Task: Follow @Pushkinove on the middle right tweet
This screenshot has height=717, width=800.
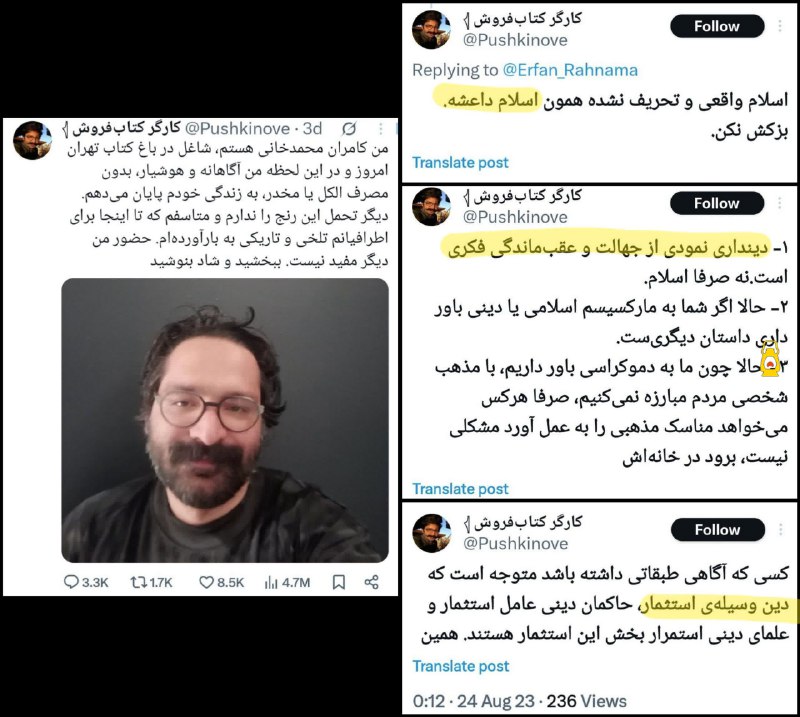Action: (717, 203)
